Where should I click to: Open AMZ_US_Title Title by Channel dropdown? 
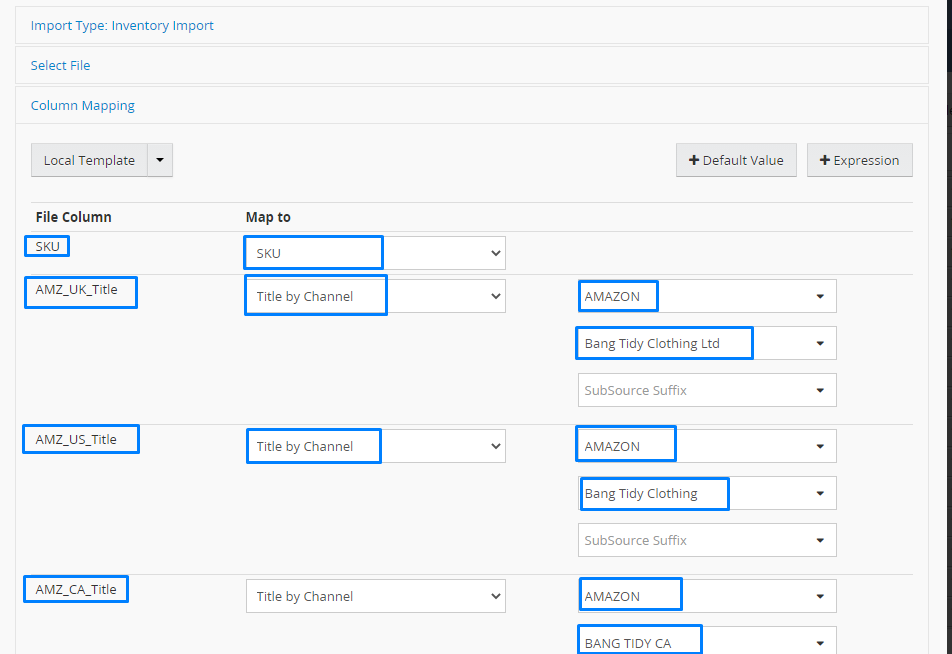tap(375, 446)
